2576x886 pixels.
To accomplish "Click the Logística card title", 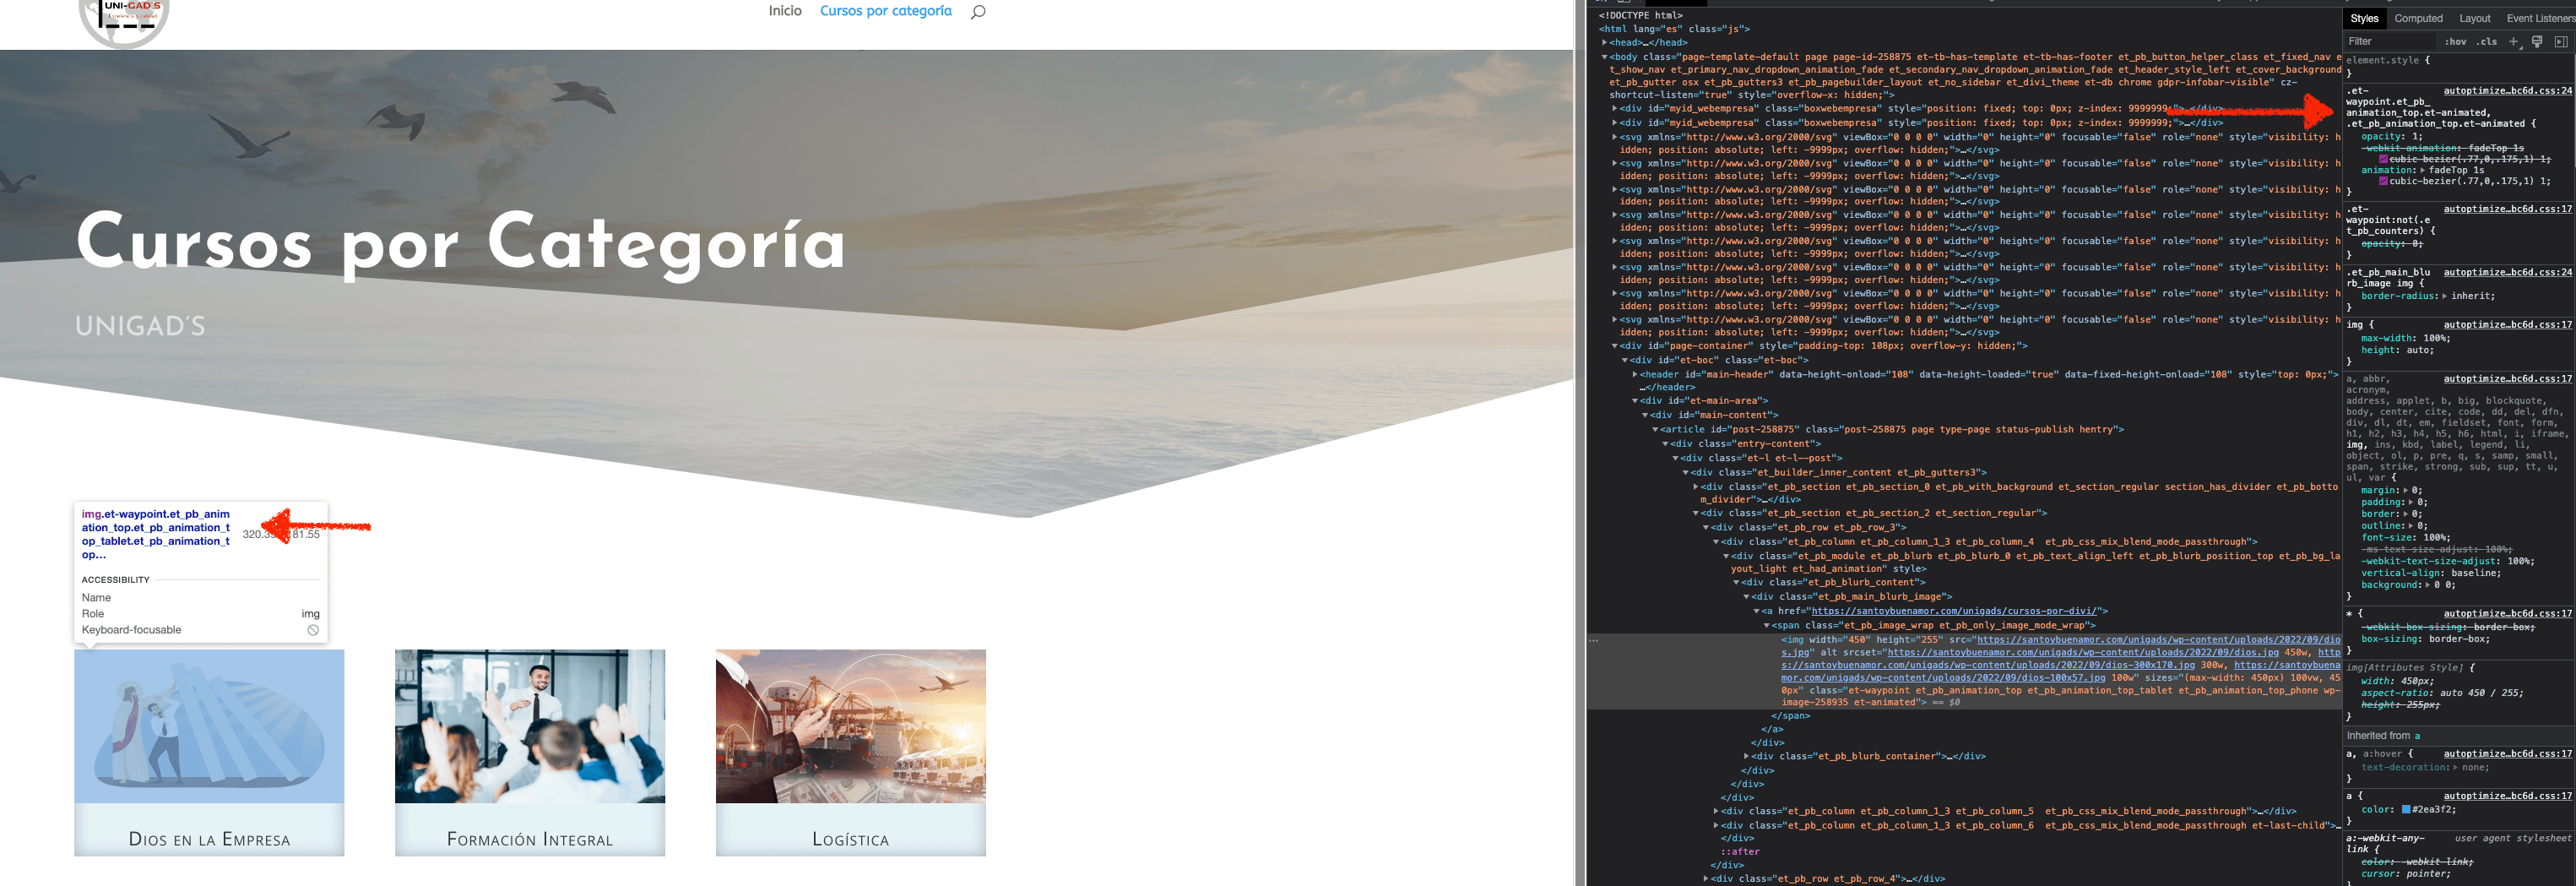I will pyautogui.click(x=851, y=839).
